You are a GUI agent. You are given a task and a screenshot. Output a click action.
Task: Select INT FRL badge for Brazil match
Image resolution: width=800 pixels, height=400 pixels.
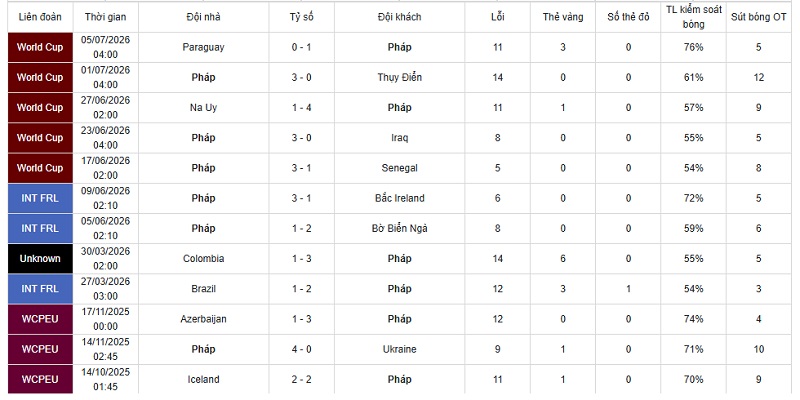40,289
